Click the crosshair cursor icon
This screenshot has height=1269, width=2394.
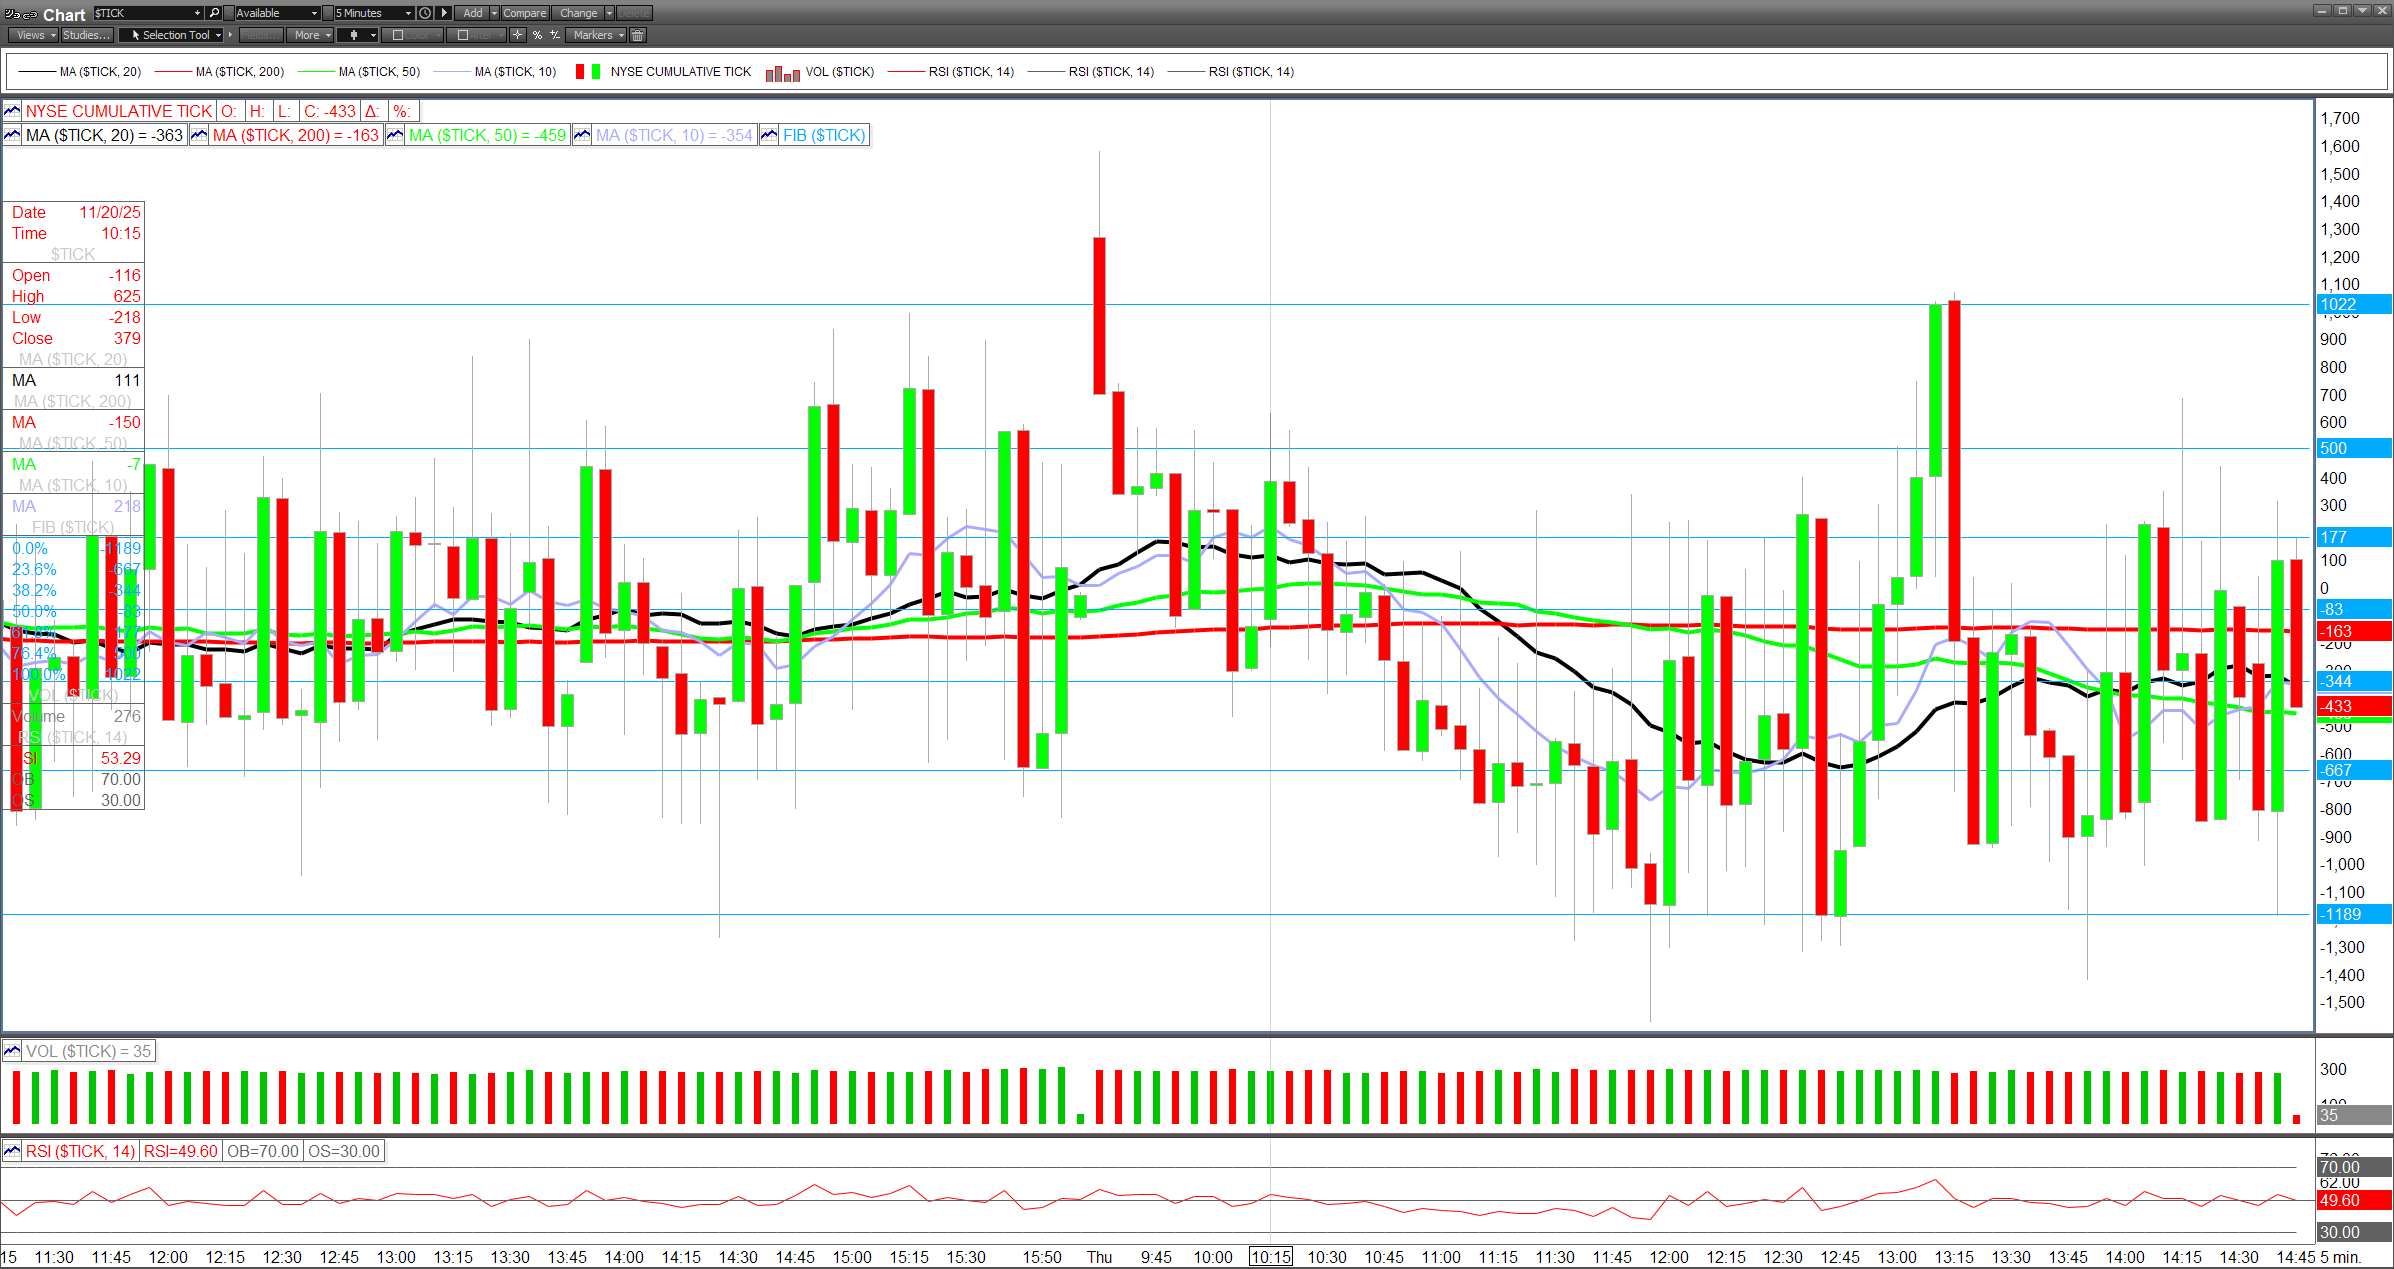(517, 35)
